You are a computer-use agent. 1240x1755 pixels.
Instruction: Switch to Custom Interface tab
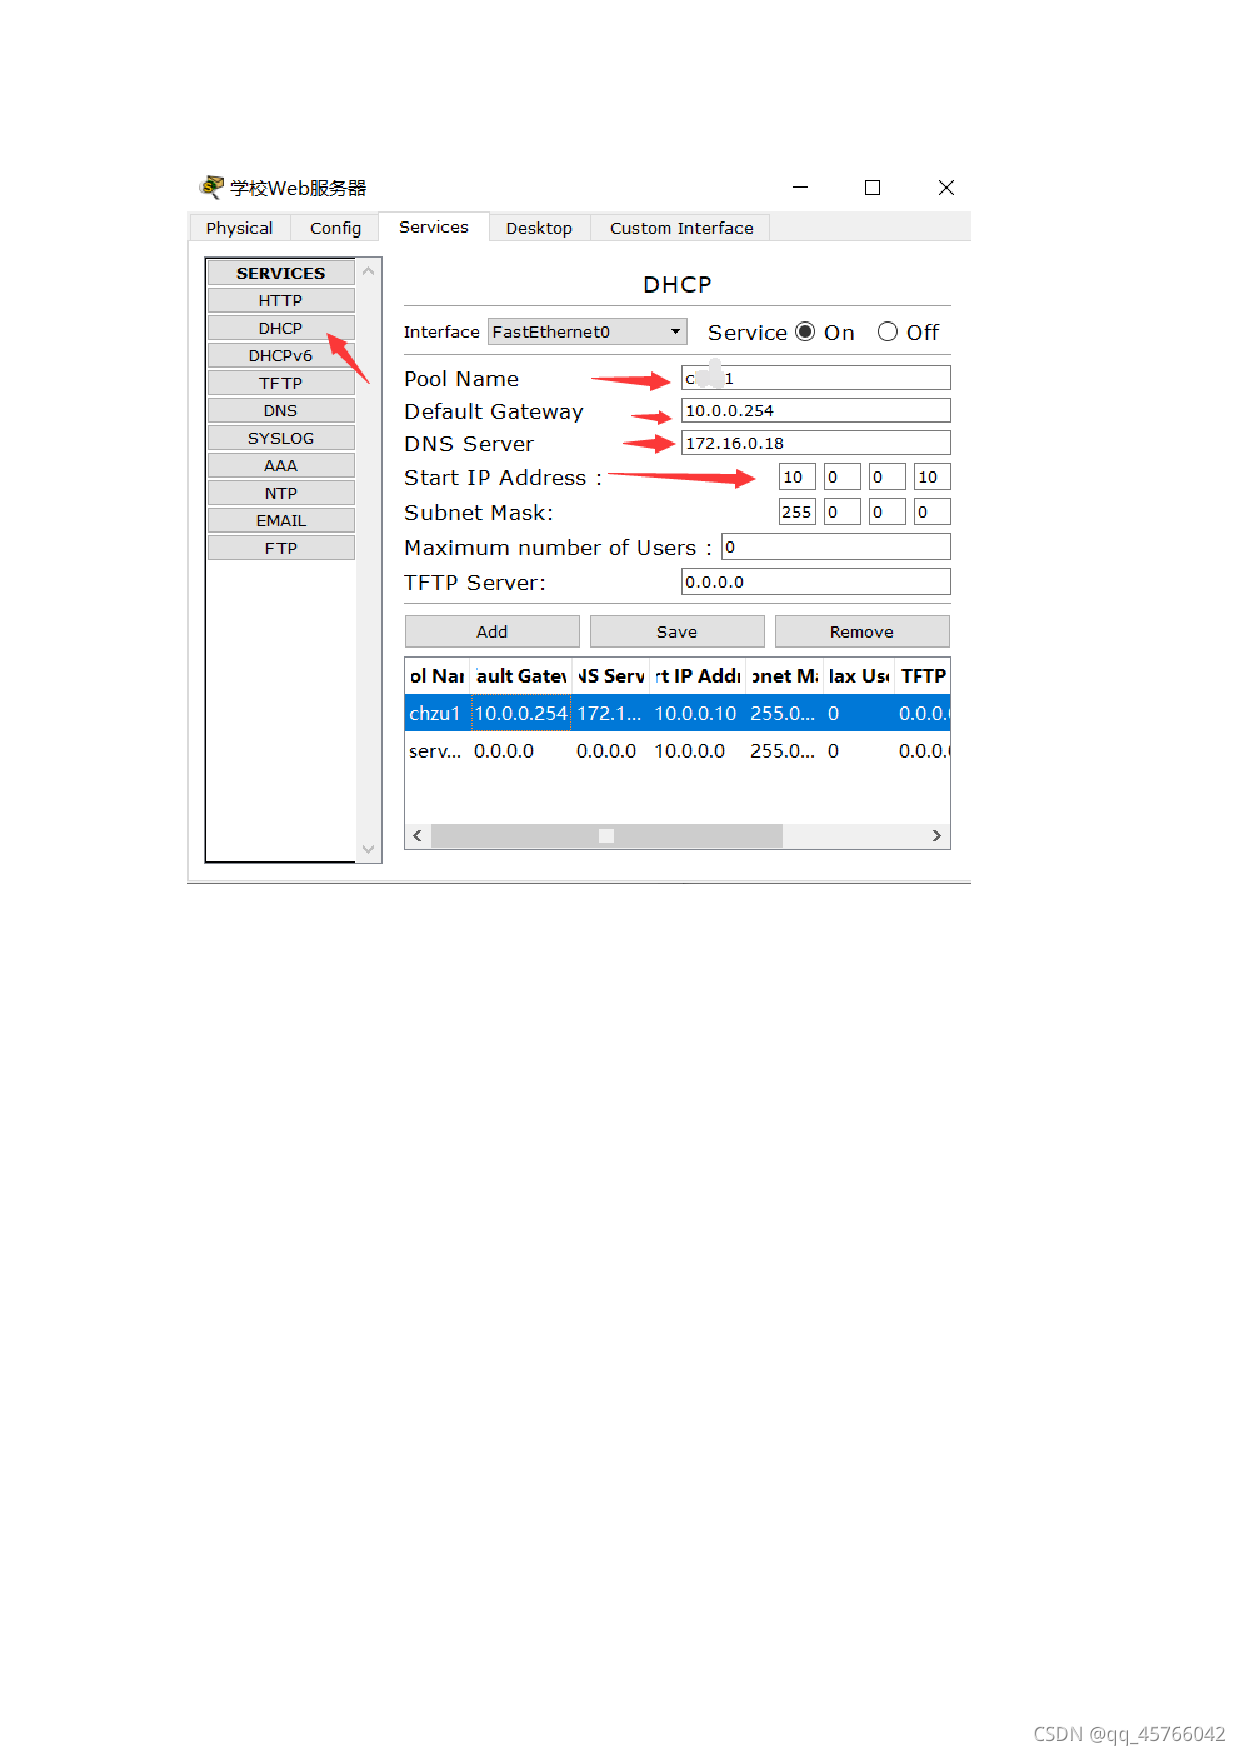click(x=681, y=228)
